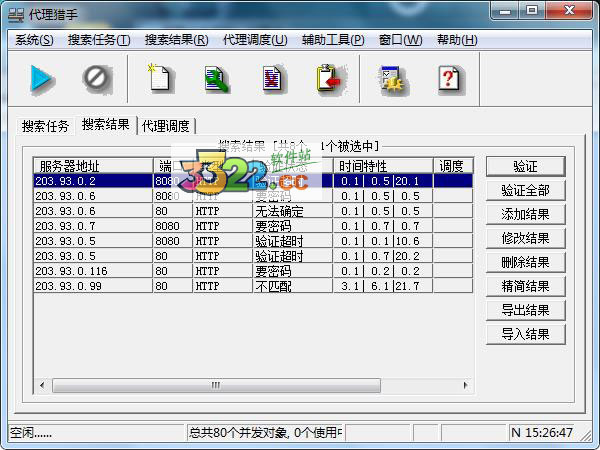Click the 10.6 time value
The height and width of the screenshot is (450, 600).
(x=407, y=241)
